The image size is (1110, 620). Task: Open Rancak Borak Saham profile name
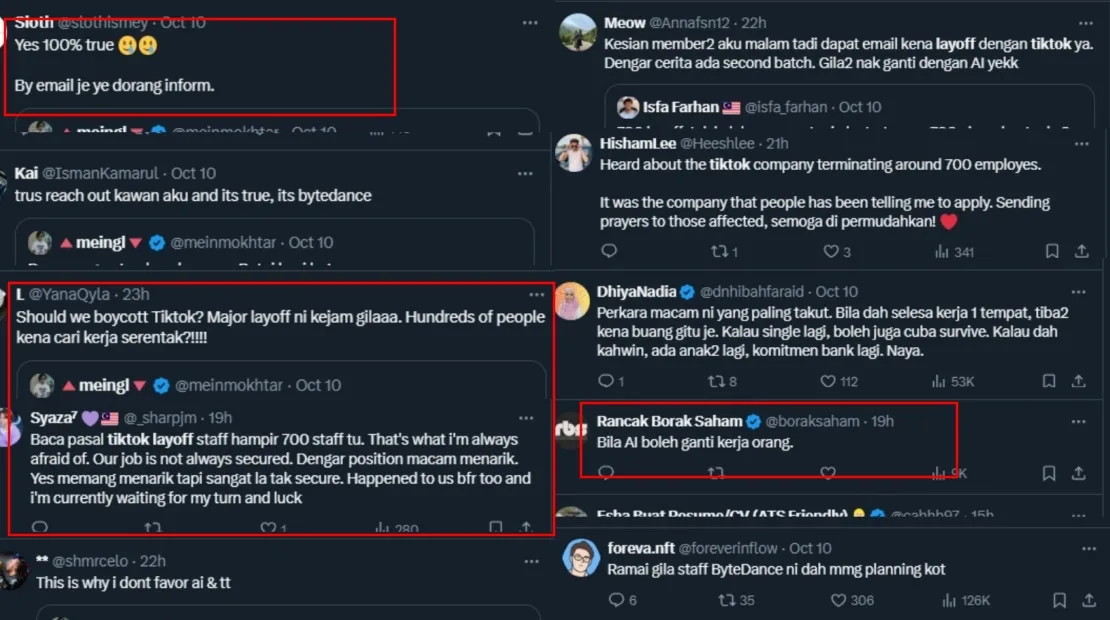(x=669, y=421)
